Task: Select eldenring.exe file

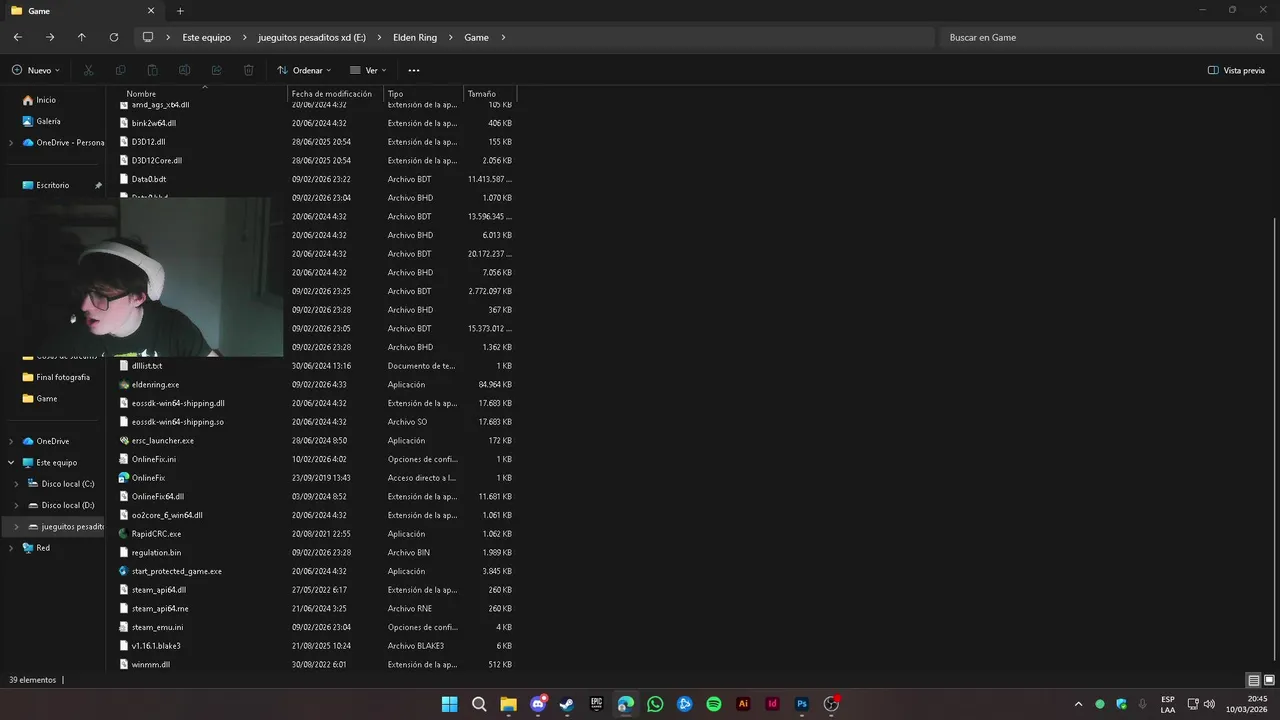Action: click(155, 385)
